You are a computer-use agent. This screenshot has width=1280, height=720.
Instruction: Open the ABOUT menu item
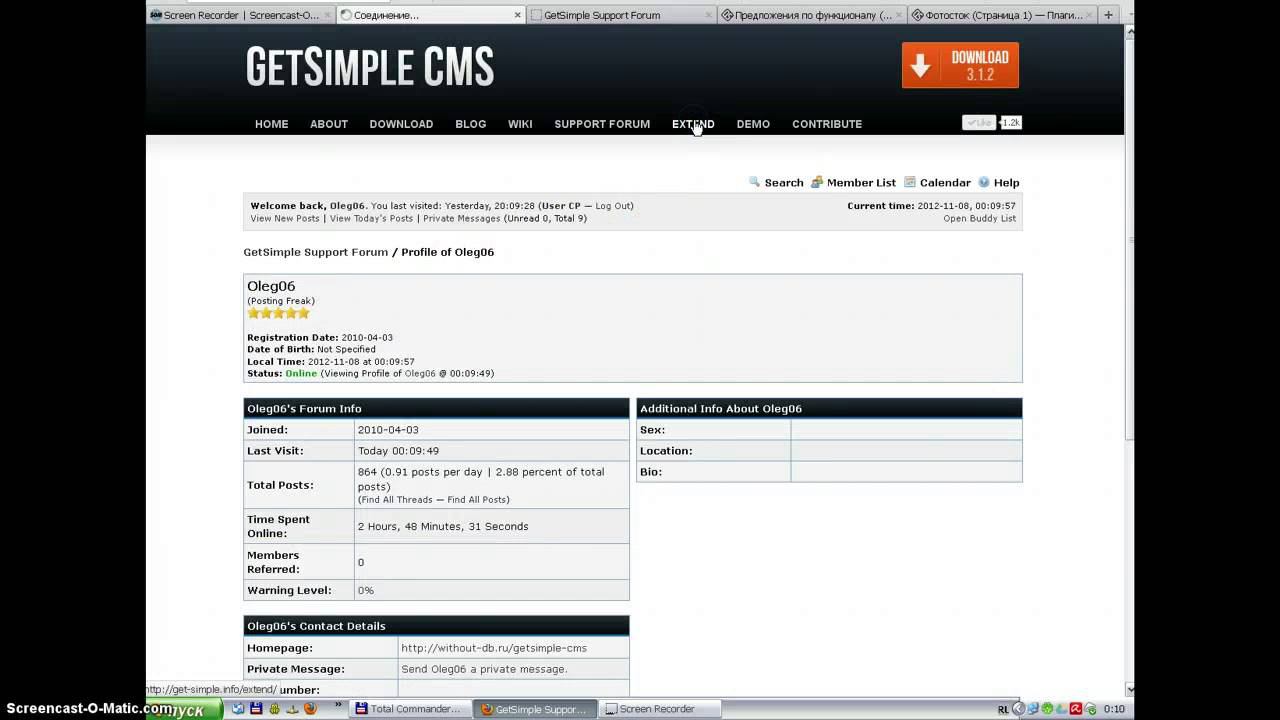[329, 124]
